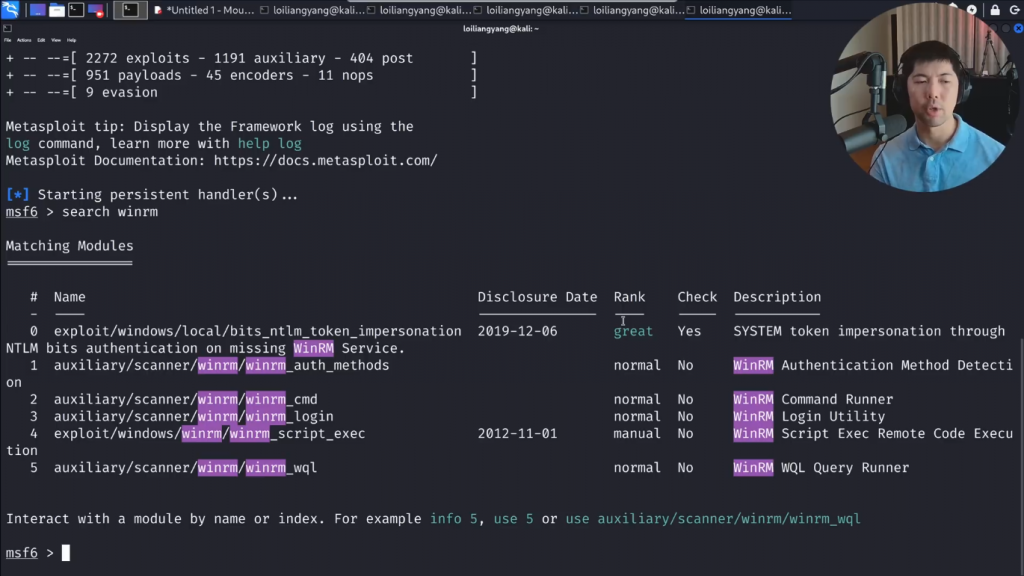
Task: Click 'WinRM WQL Query Runner' description
Action: (821, 468)
